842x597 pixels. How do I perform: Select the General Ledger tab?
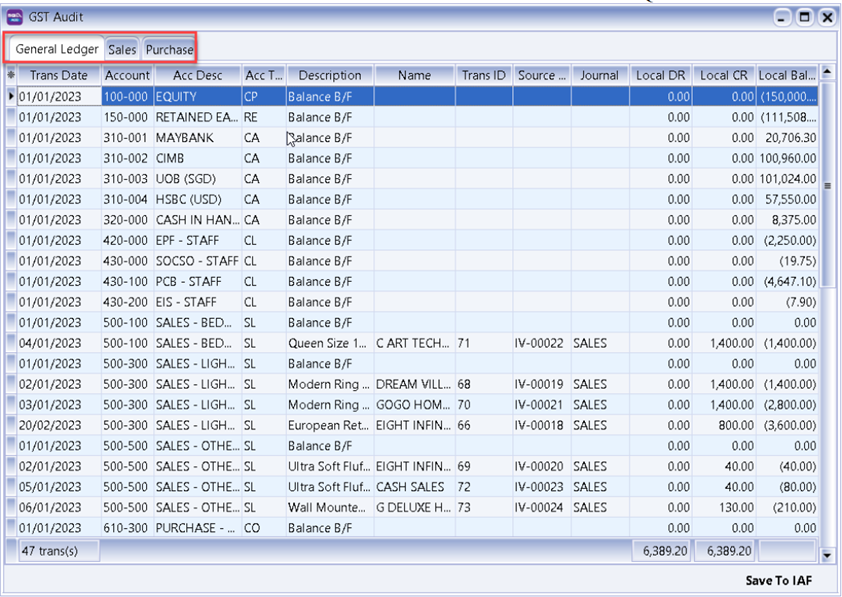[57, 49]
